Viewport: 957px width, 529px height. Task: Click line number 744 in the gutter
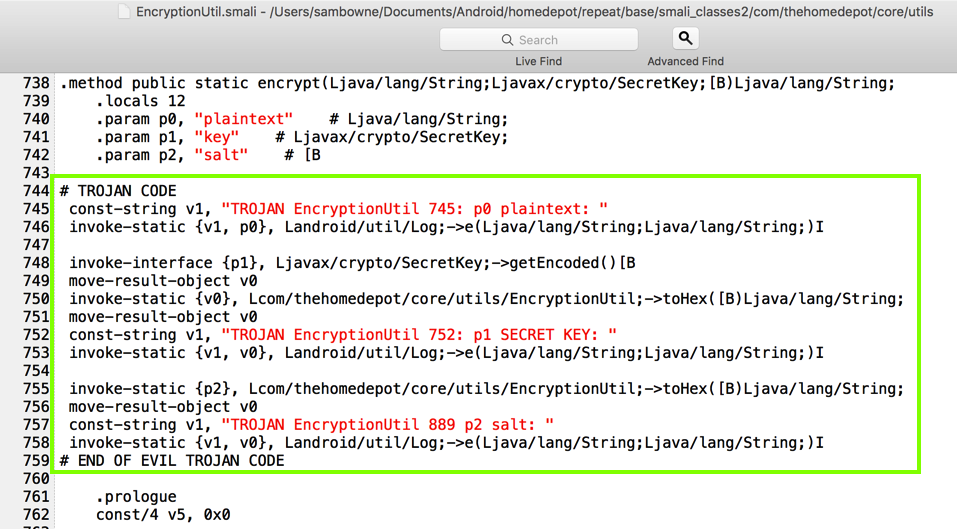(36, 191)
